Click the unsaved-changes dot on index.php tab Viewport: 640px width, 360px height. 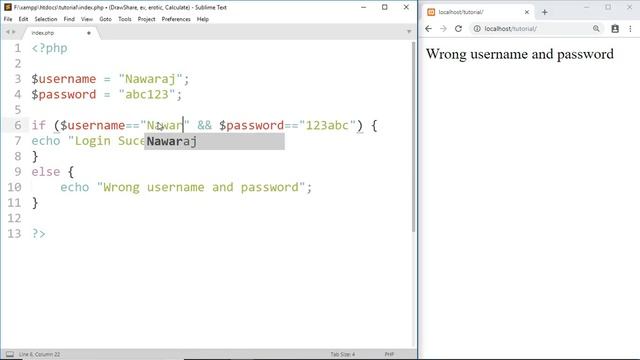[x=89, y=33]
